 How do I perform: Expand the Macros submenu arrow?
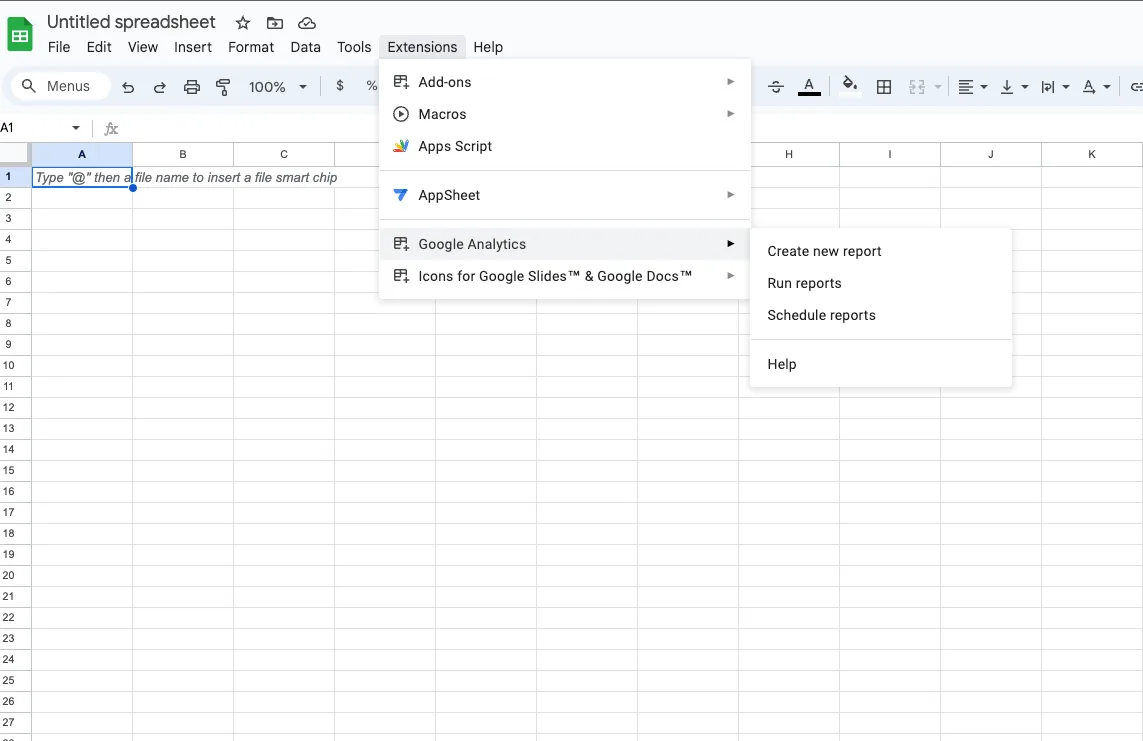pyautogui.click(x=730, y=114)
